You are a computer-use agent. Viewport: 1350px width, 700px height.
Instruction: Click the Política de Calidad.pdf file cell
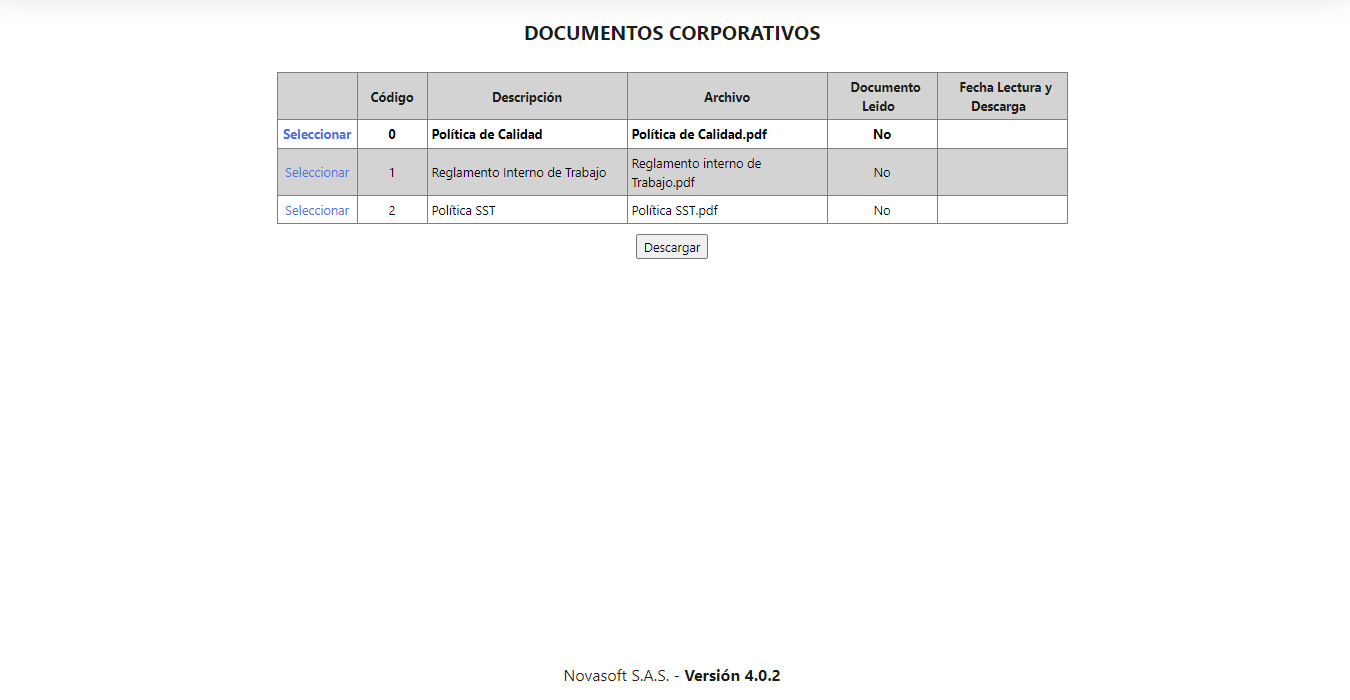(x=727, y=134)
